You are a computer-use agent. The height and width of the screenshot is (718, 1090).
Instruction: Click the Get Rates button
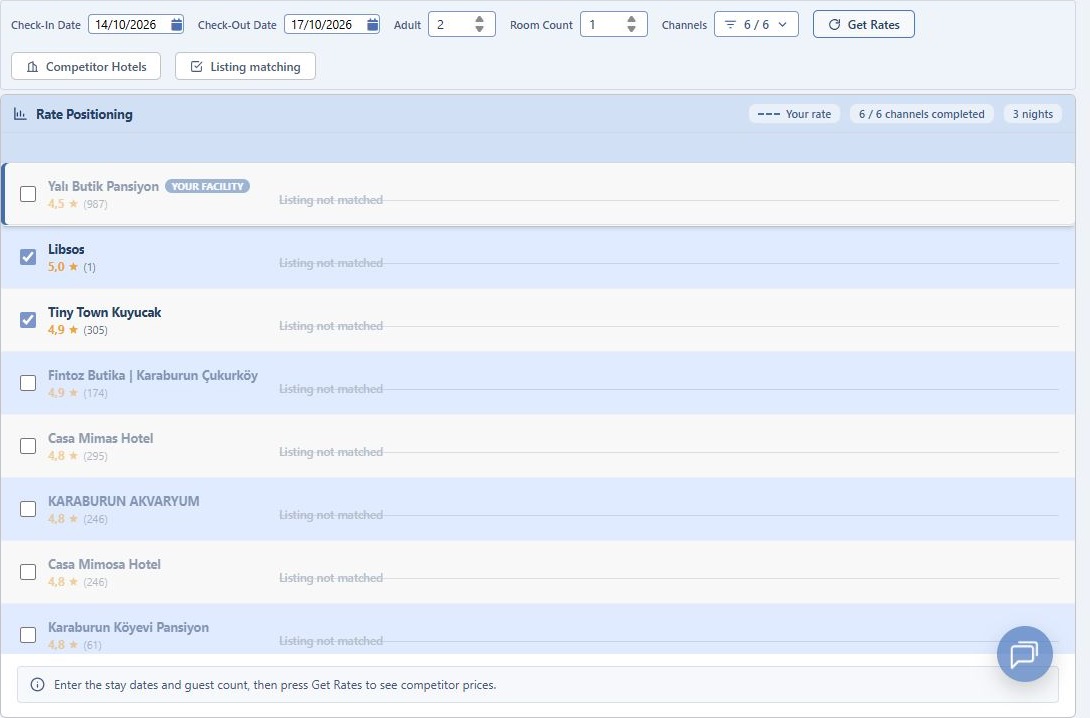[863, 24]
